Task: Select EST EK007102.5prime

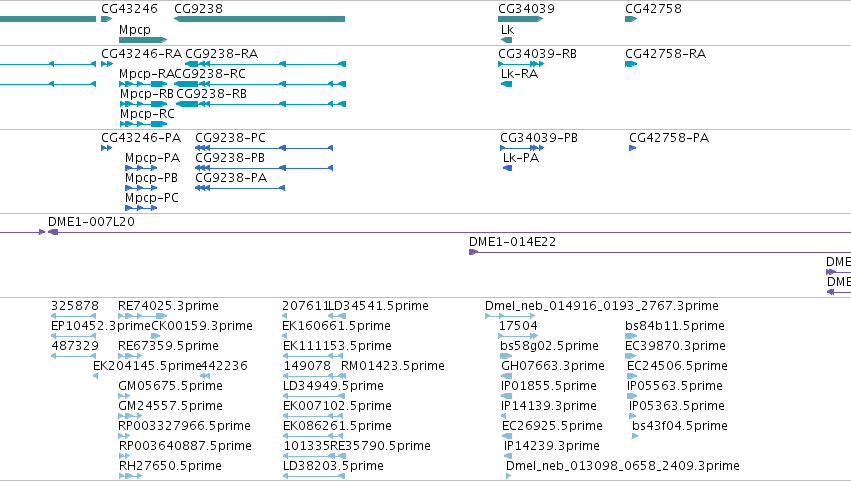Action: 337,407
